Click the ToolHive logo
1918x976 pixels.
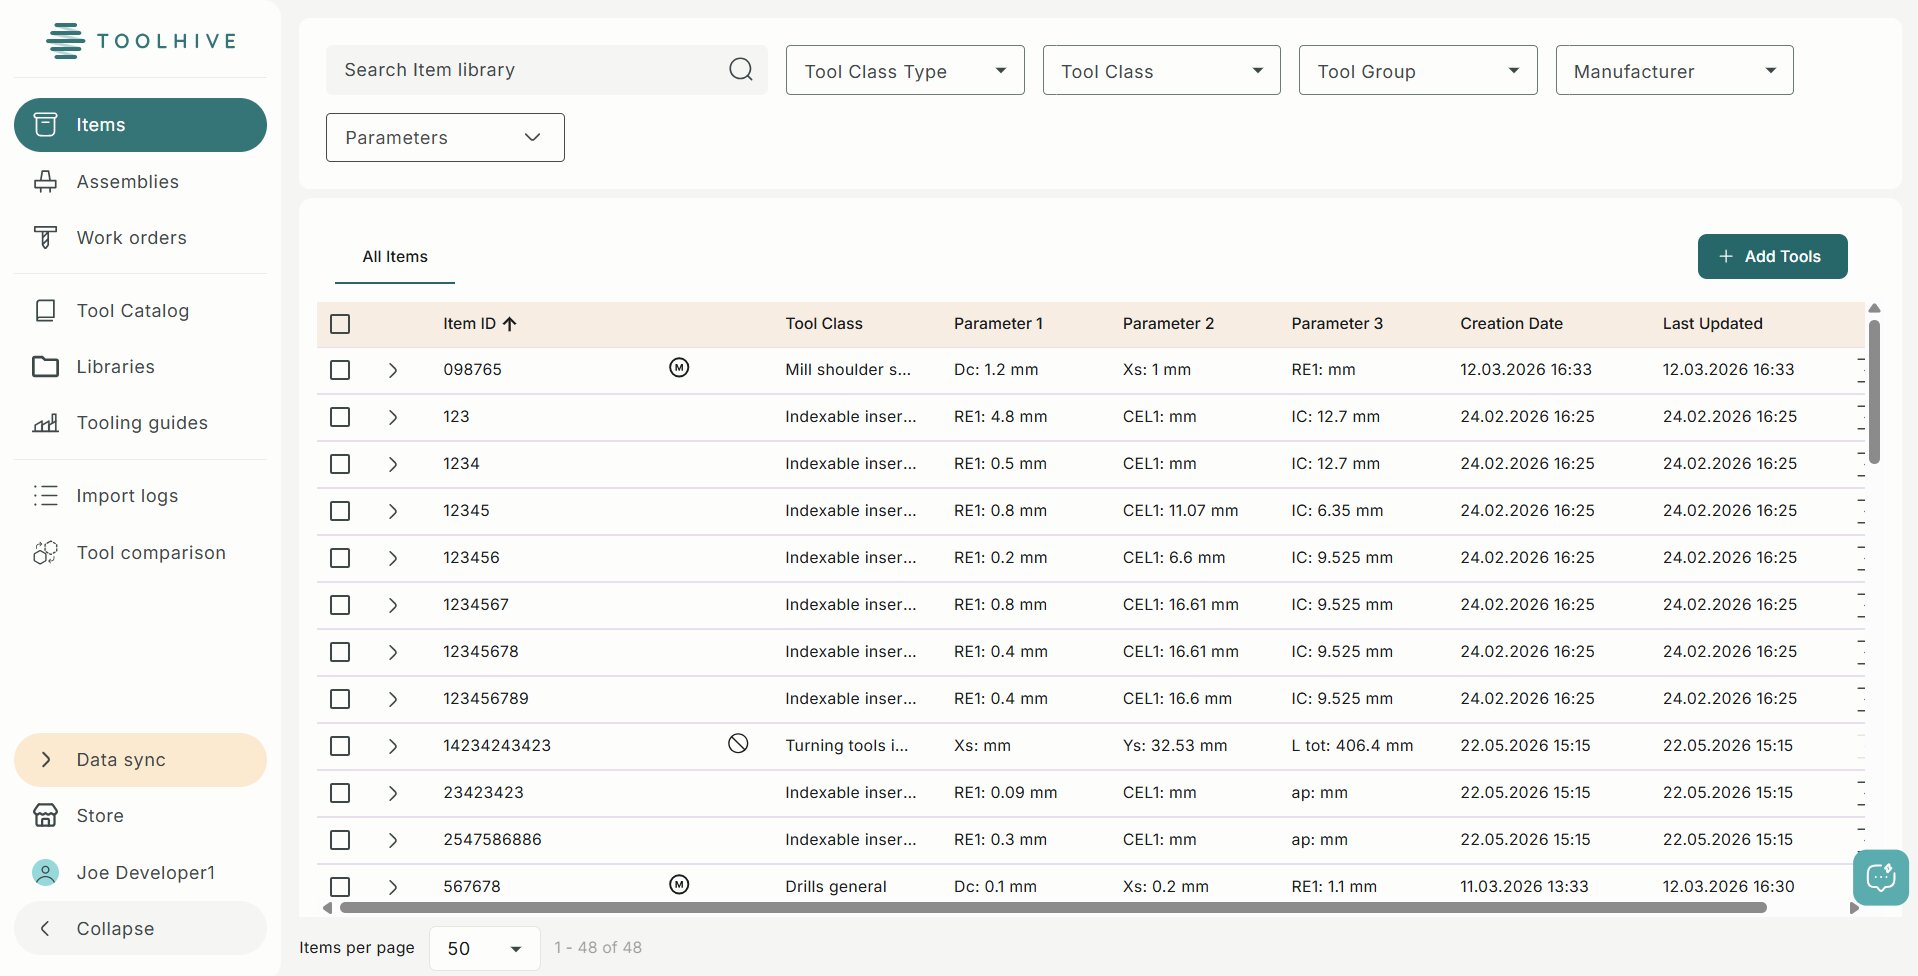[x=141, y=41]
